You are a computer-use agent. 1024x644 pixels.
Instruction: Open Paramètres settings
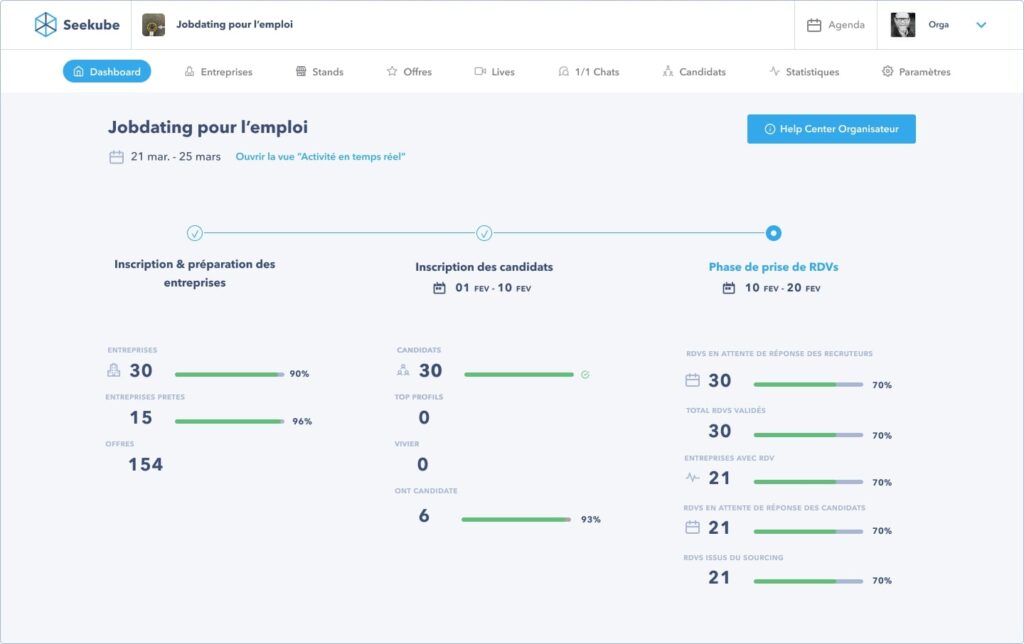pos(915,72)
